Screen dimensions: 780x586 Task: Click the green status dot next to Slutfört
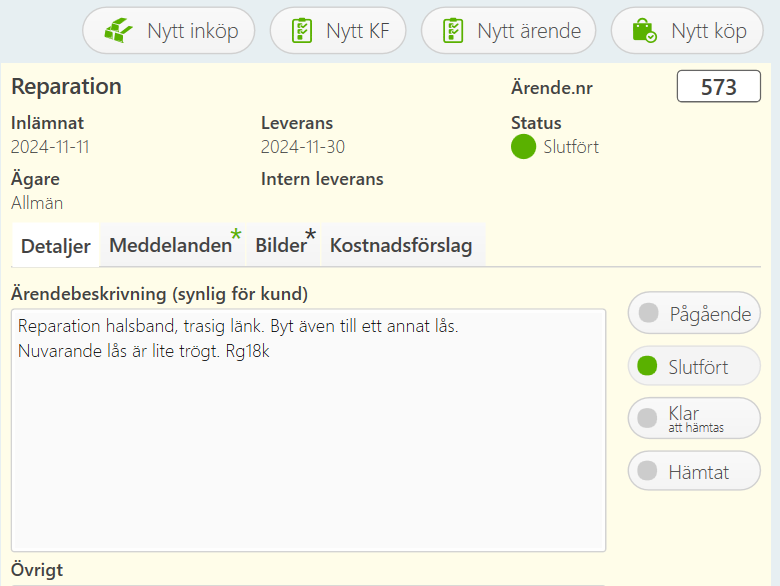pos(523,147)
